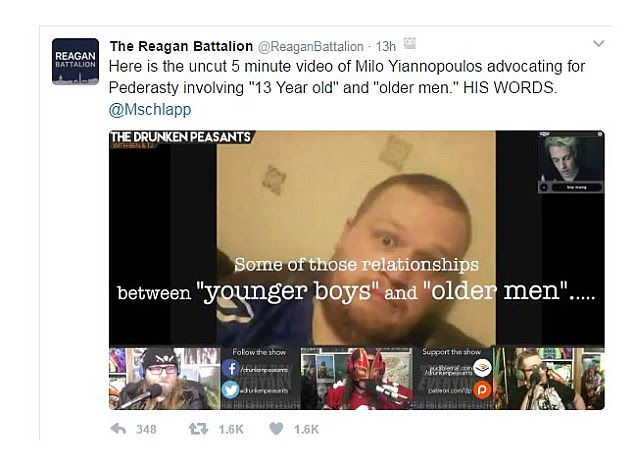Click the Patreon logo icon in video
634x463 pixels.
click(482, 390)
